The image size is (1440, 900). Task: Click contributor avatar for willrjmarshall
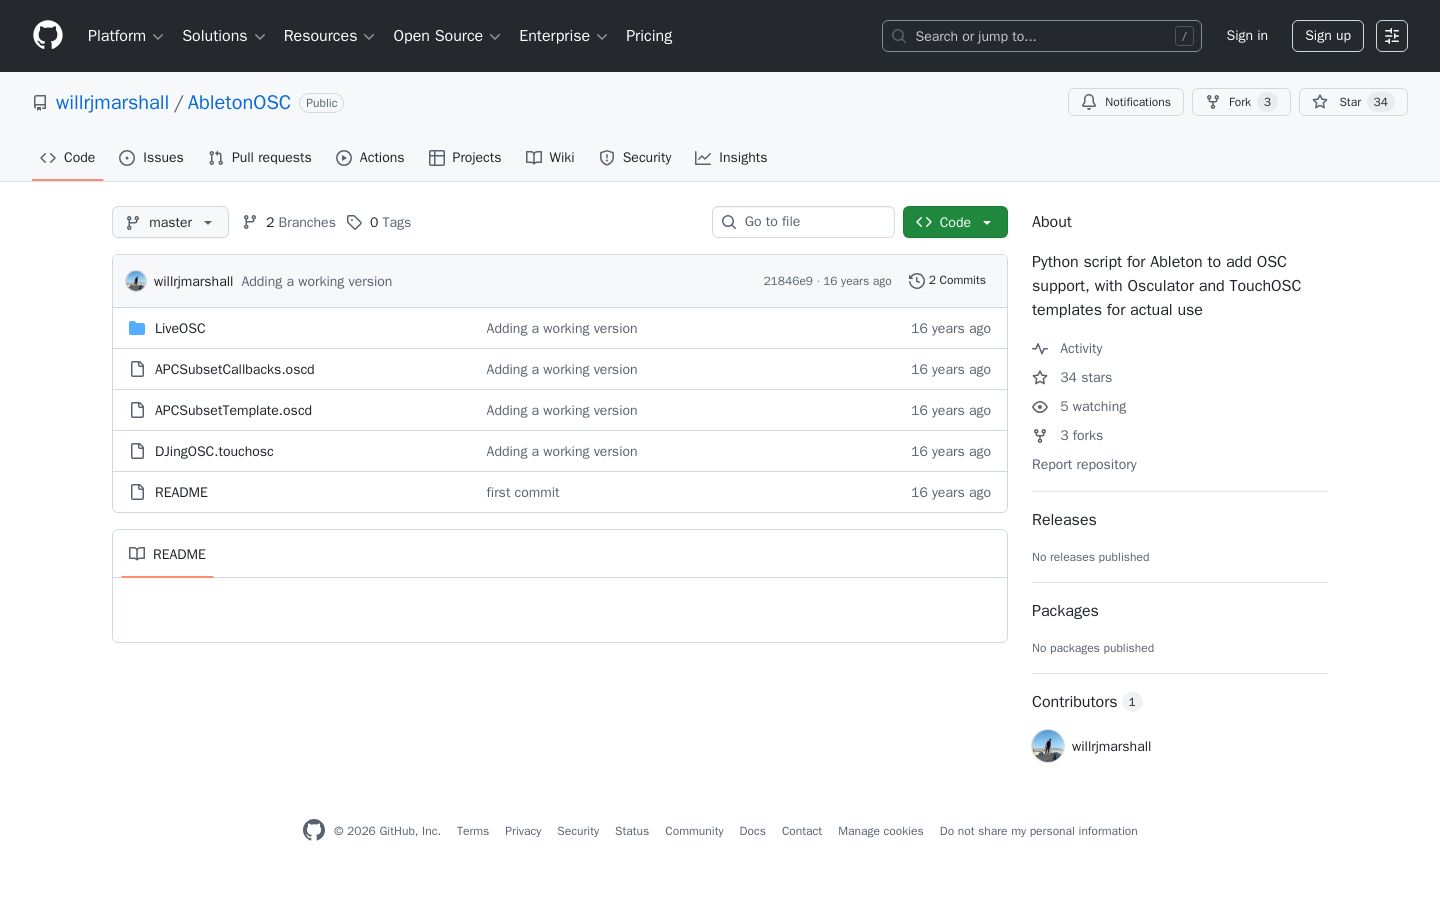[x=1048, y=746]
